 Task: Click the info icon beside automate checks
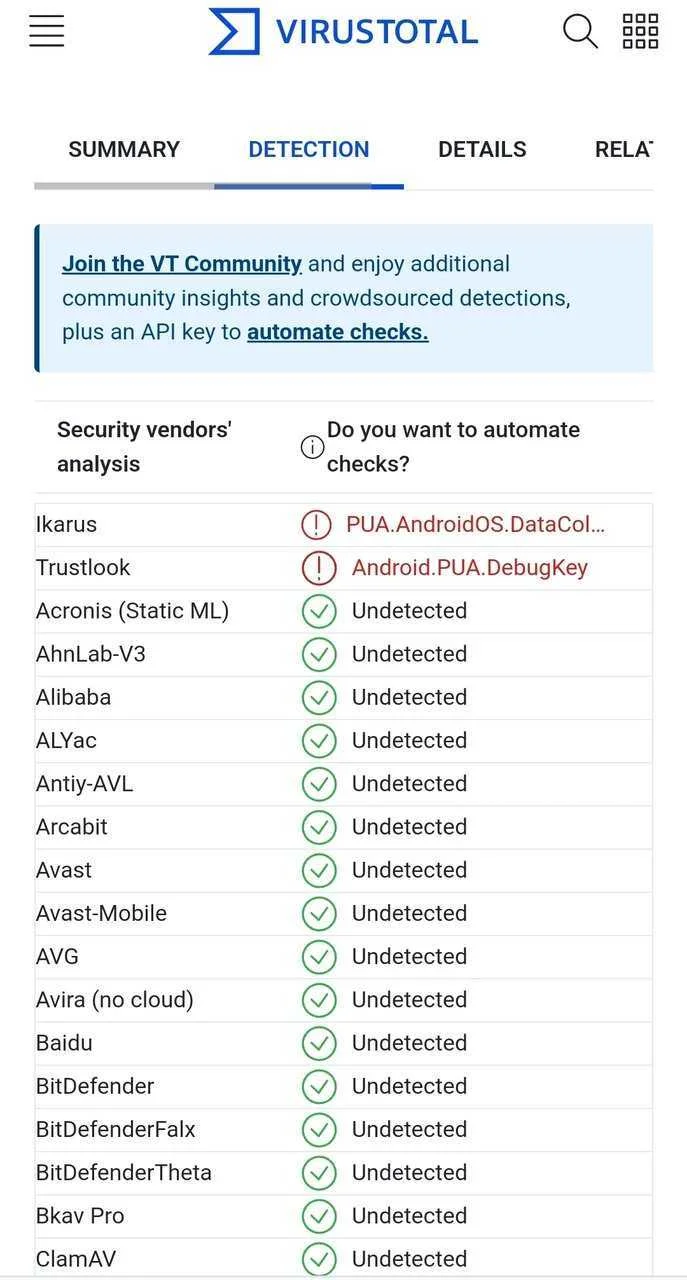tap(312, 447)
